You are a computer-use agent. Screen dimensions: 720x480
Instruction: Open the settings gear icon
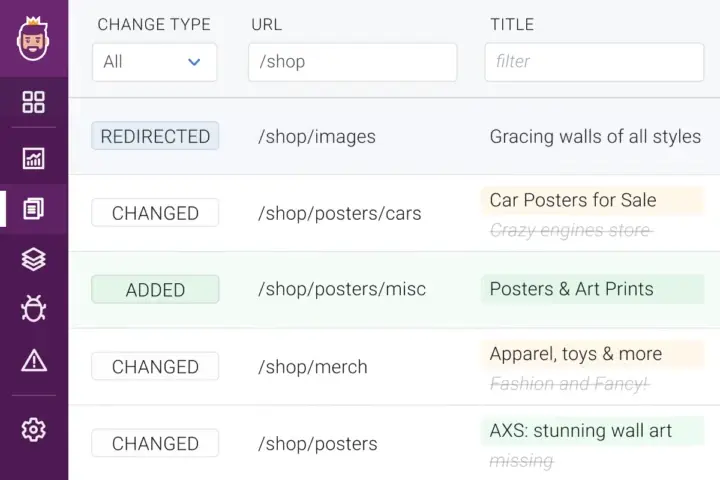(x=34, y=430)
